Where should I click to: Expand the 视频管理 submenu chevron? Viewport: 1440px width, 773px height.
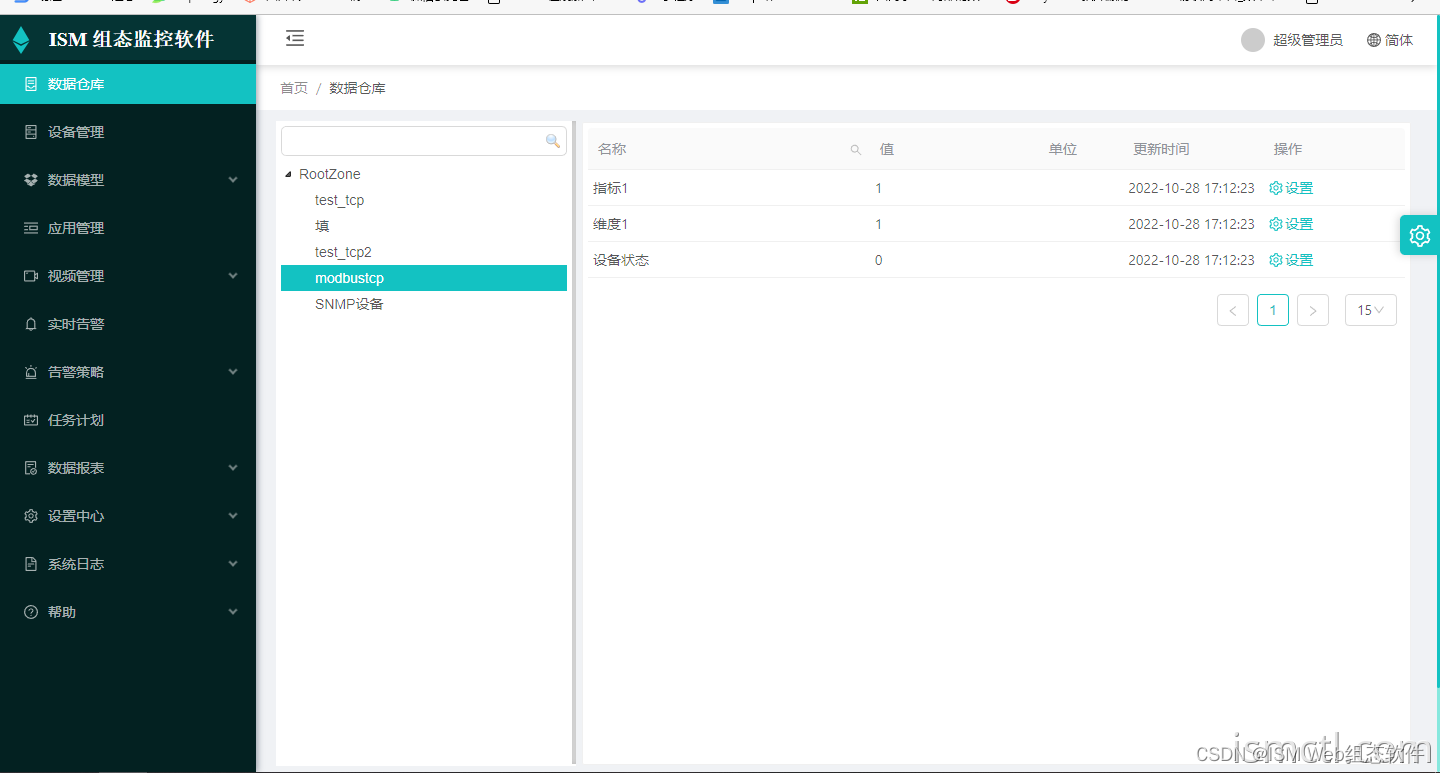pyautogui.click(x=233, y=276)
